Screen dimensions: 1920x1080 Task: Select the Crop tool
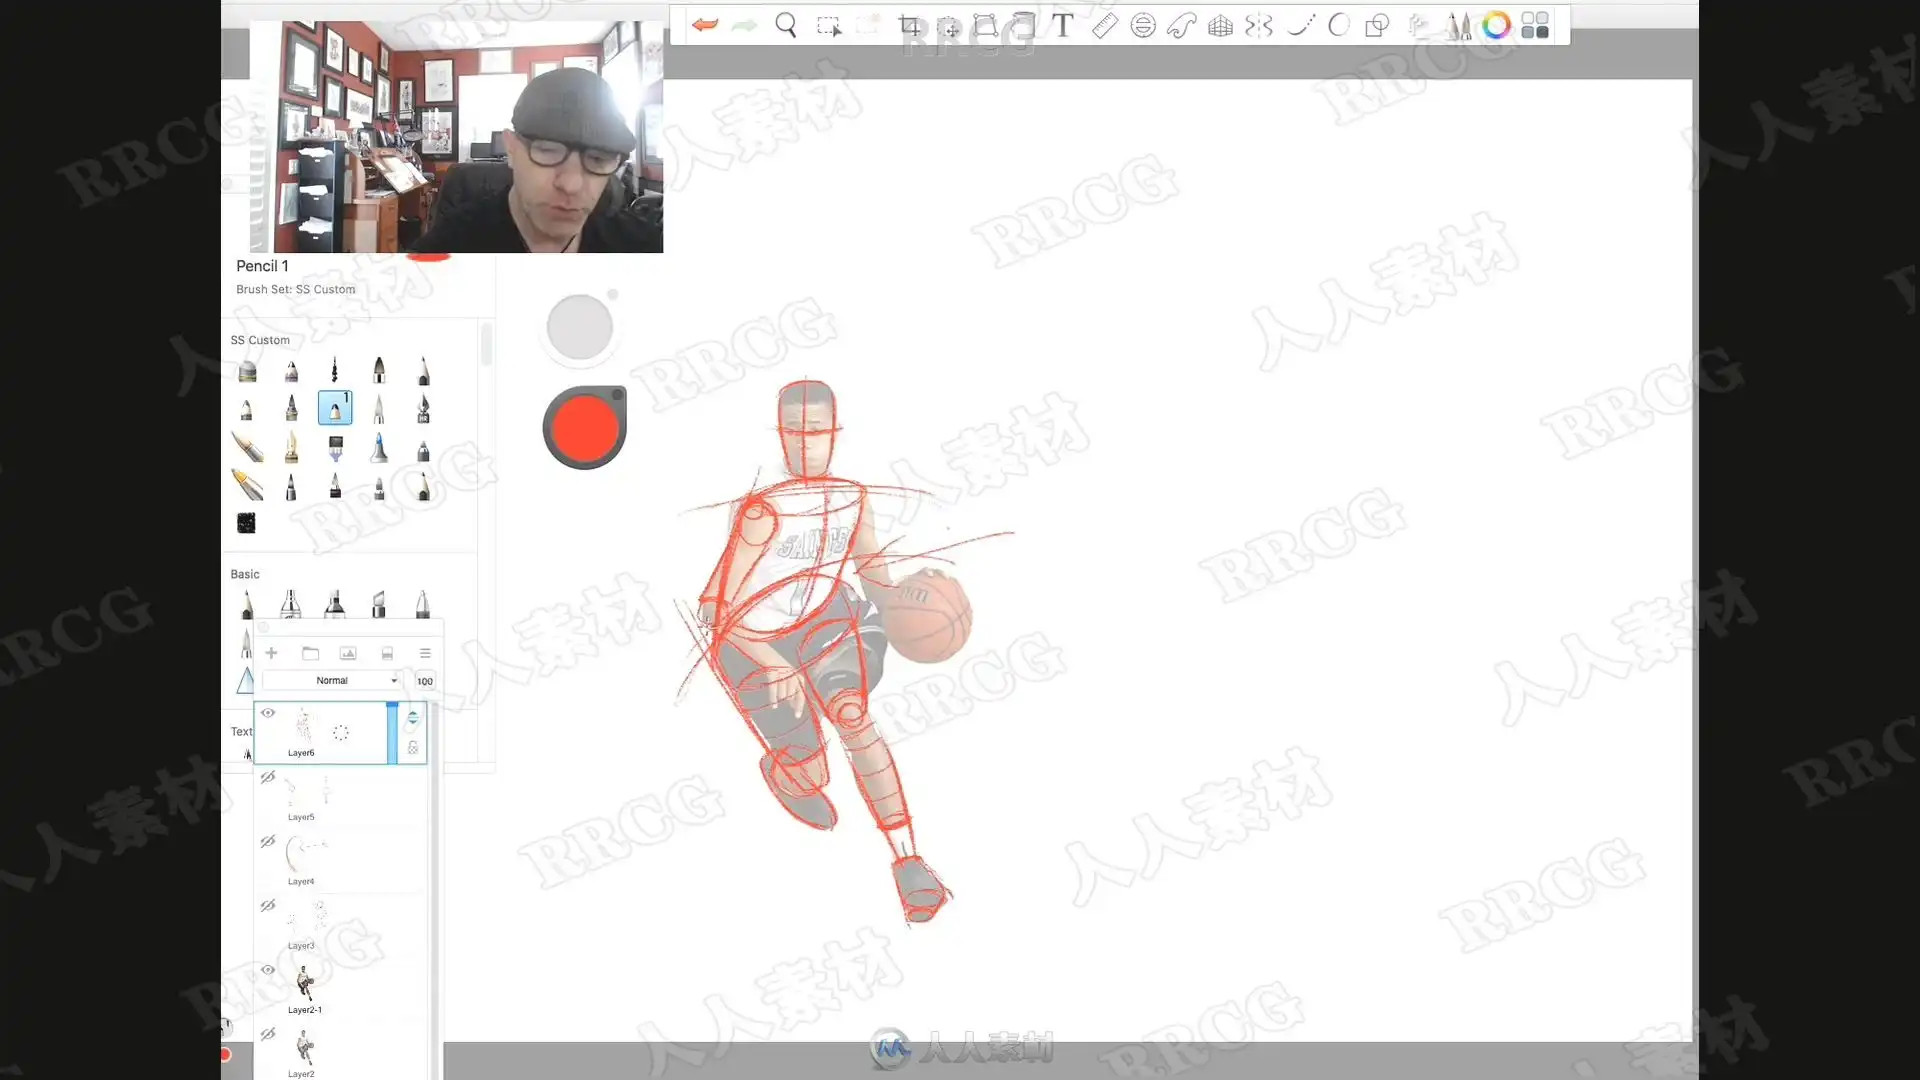pyautogui.click(x=909, y=26)
